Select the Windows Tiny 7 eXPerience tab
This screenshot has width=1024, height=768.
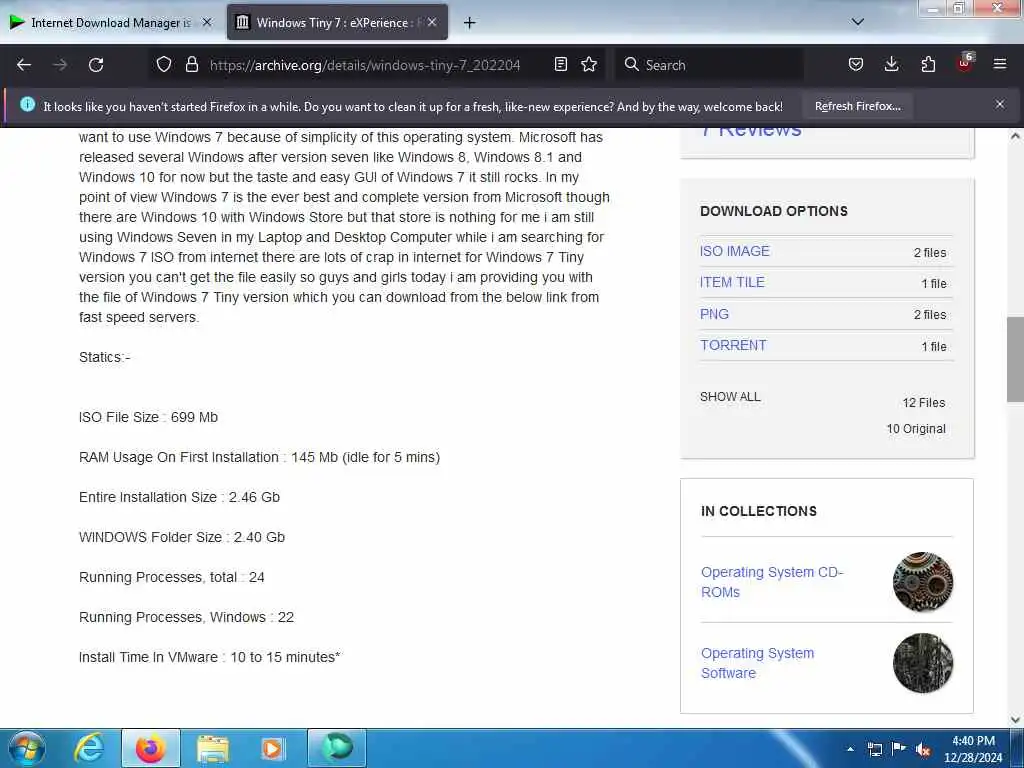(x=337, y=22)
